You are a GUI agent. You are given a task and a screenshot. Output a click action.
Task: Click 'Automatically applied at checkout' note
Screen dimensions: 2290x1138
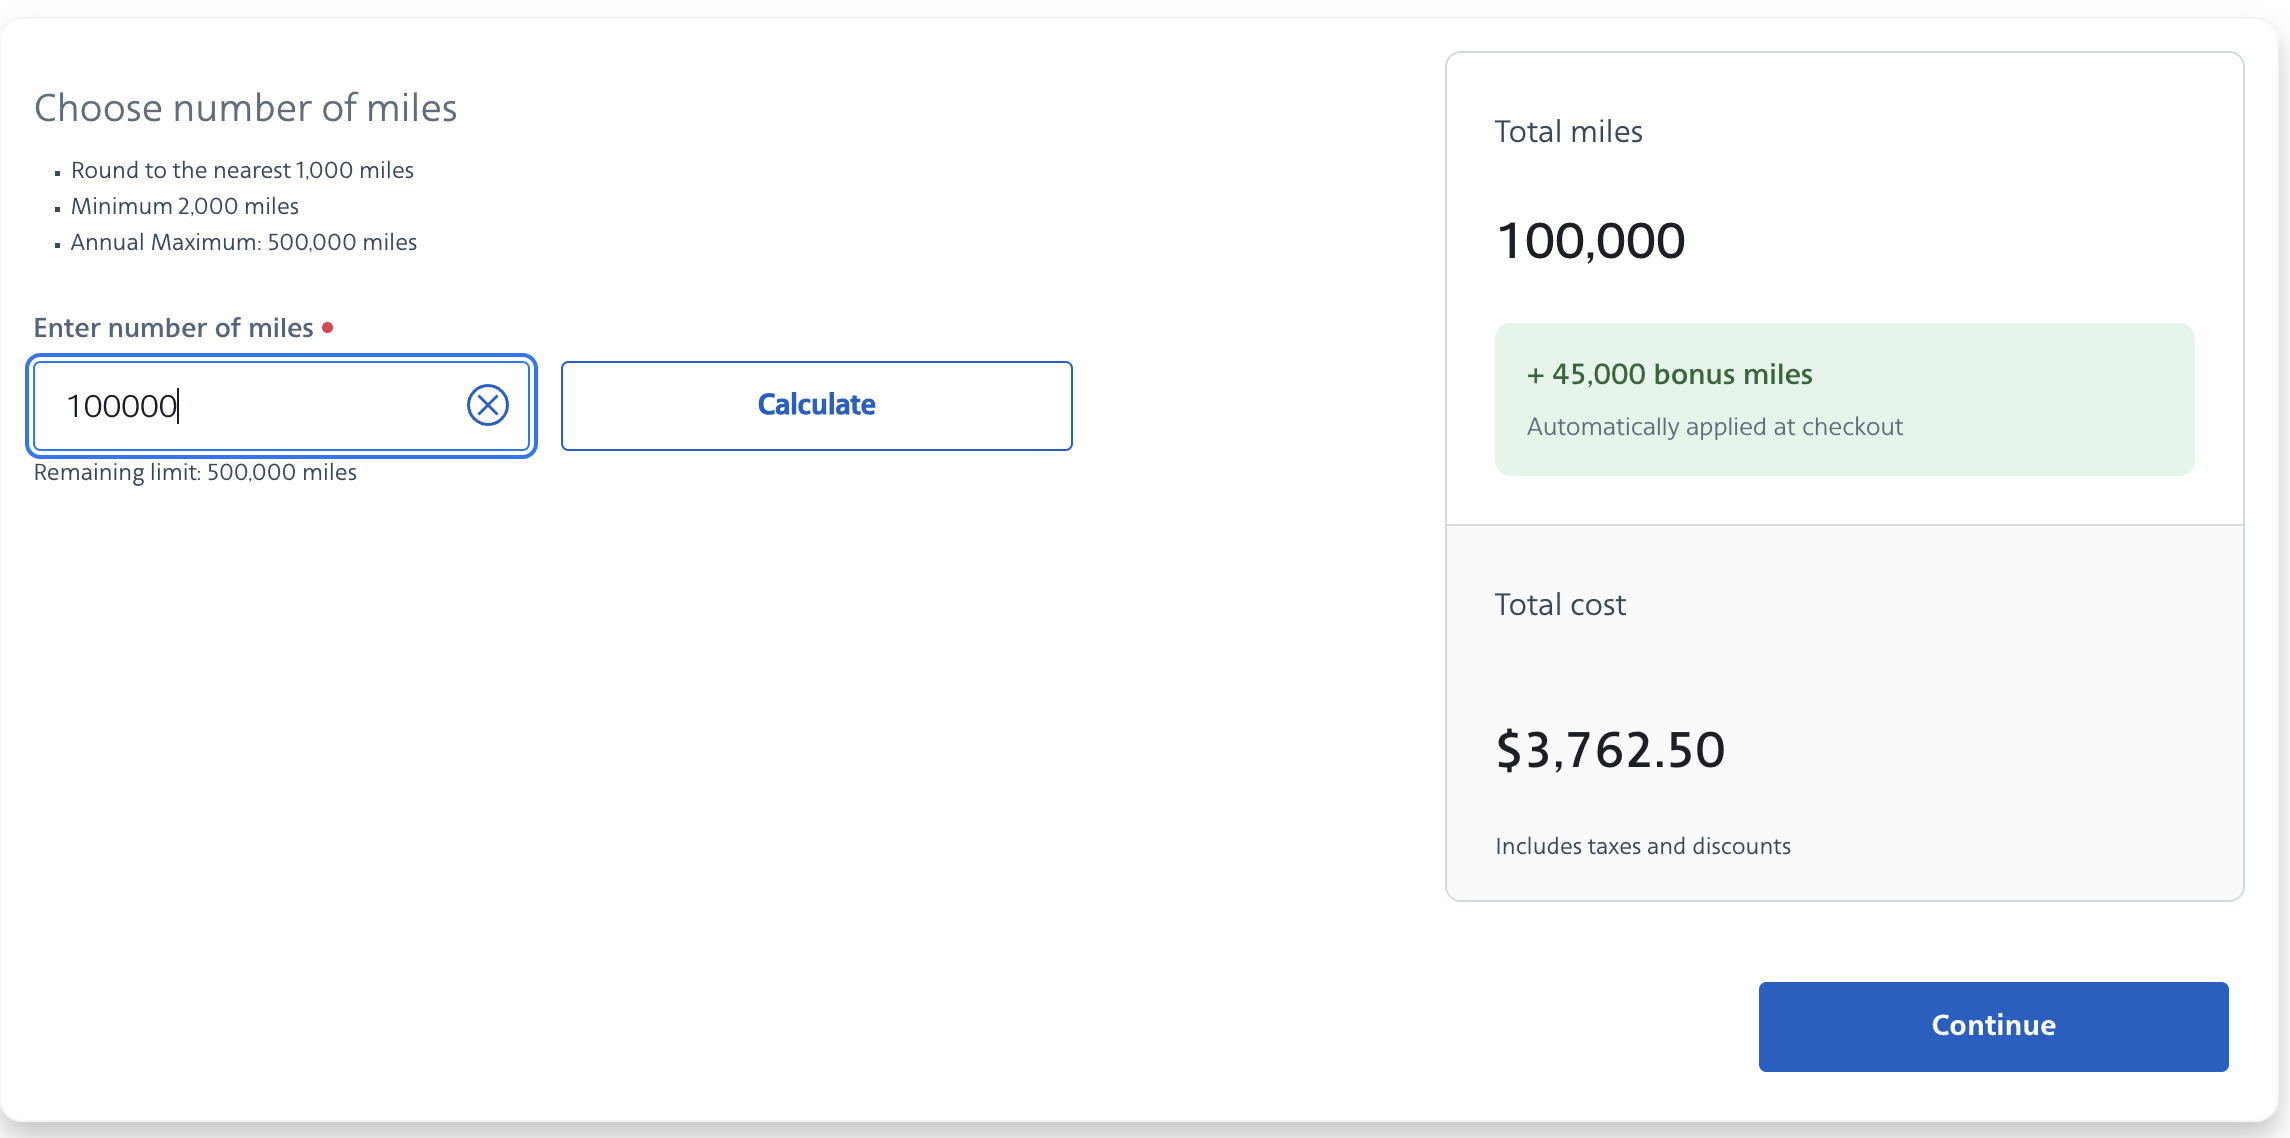coord(1714,427)
